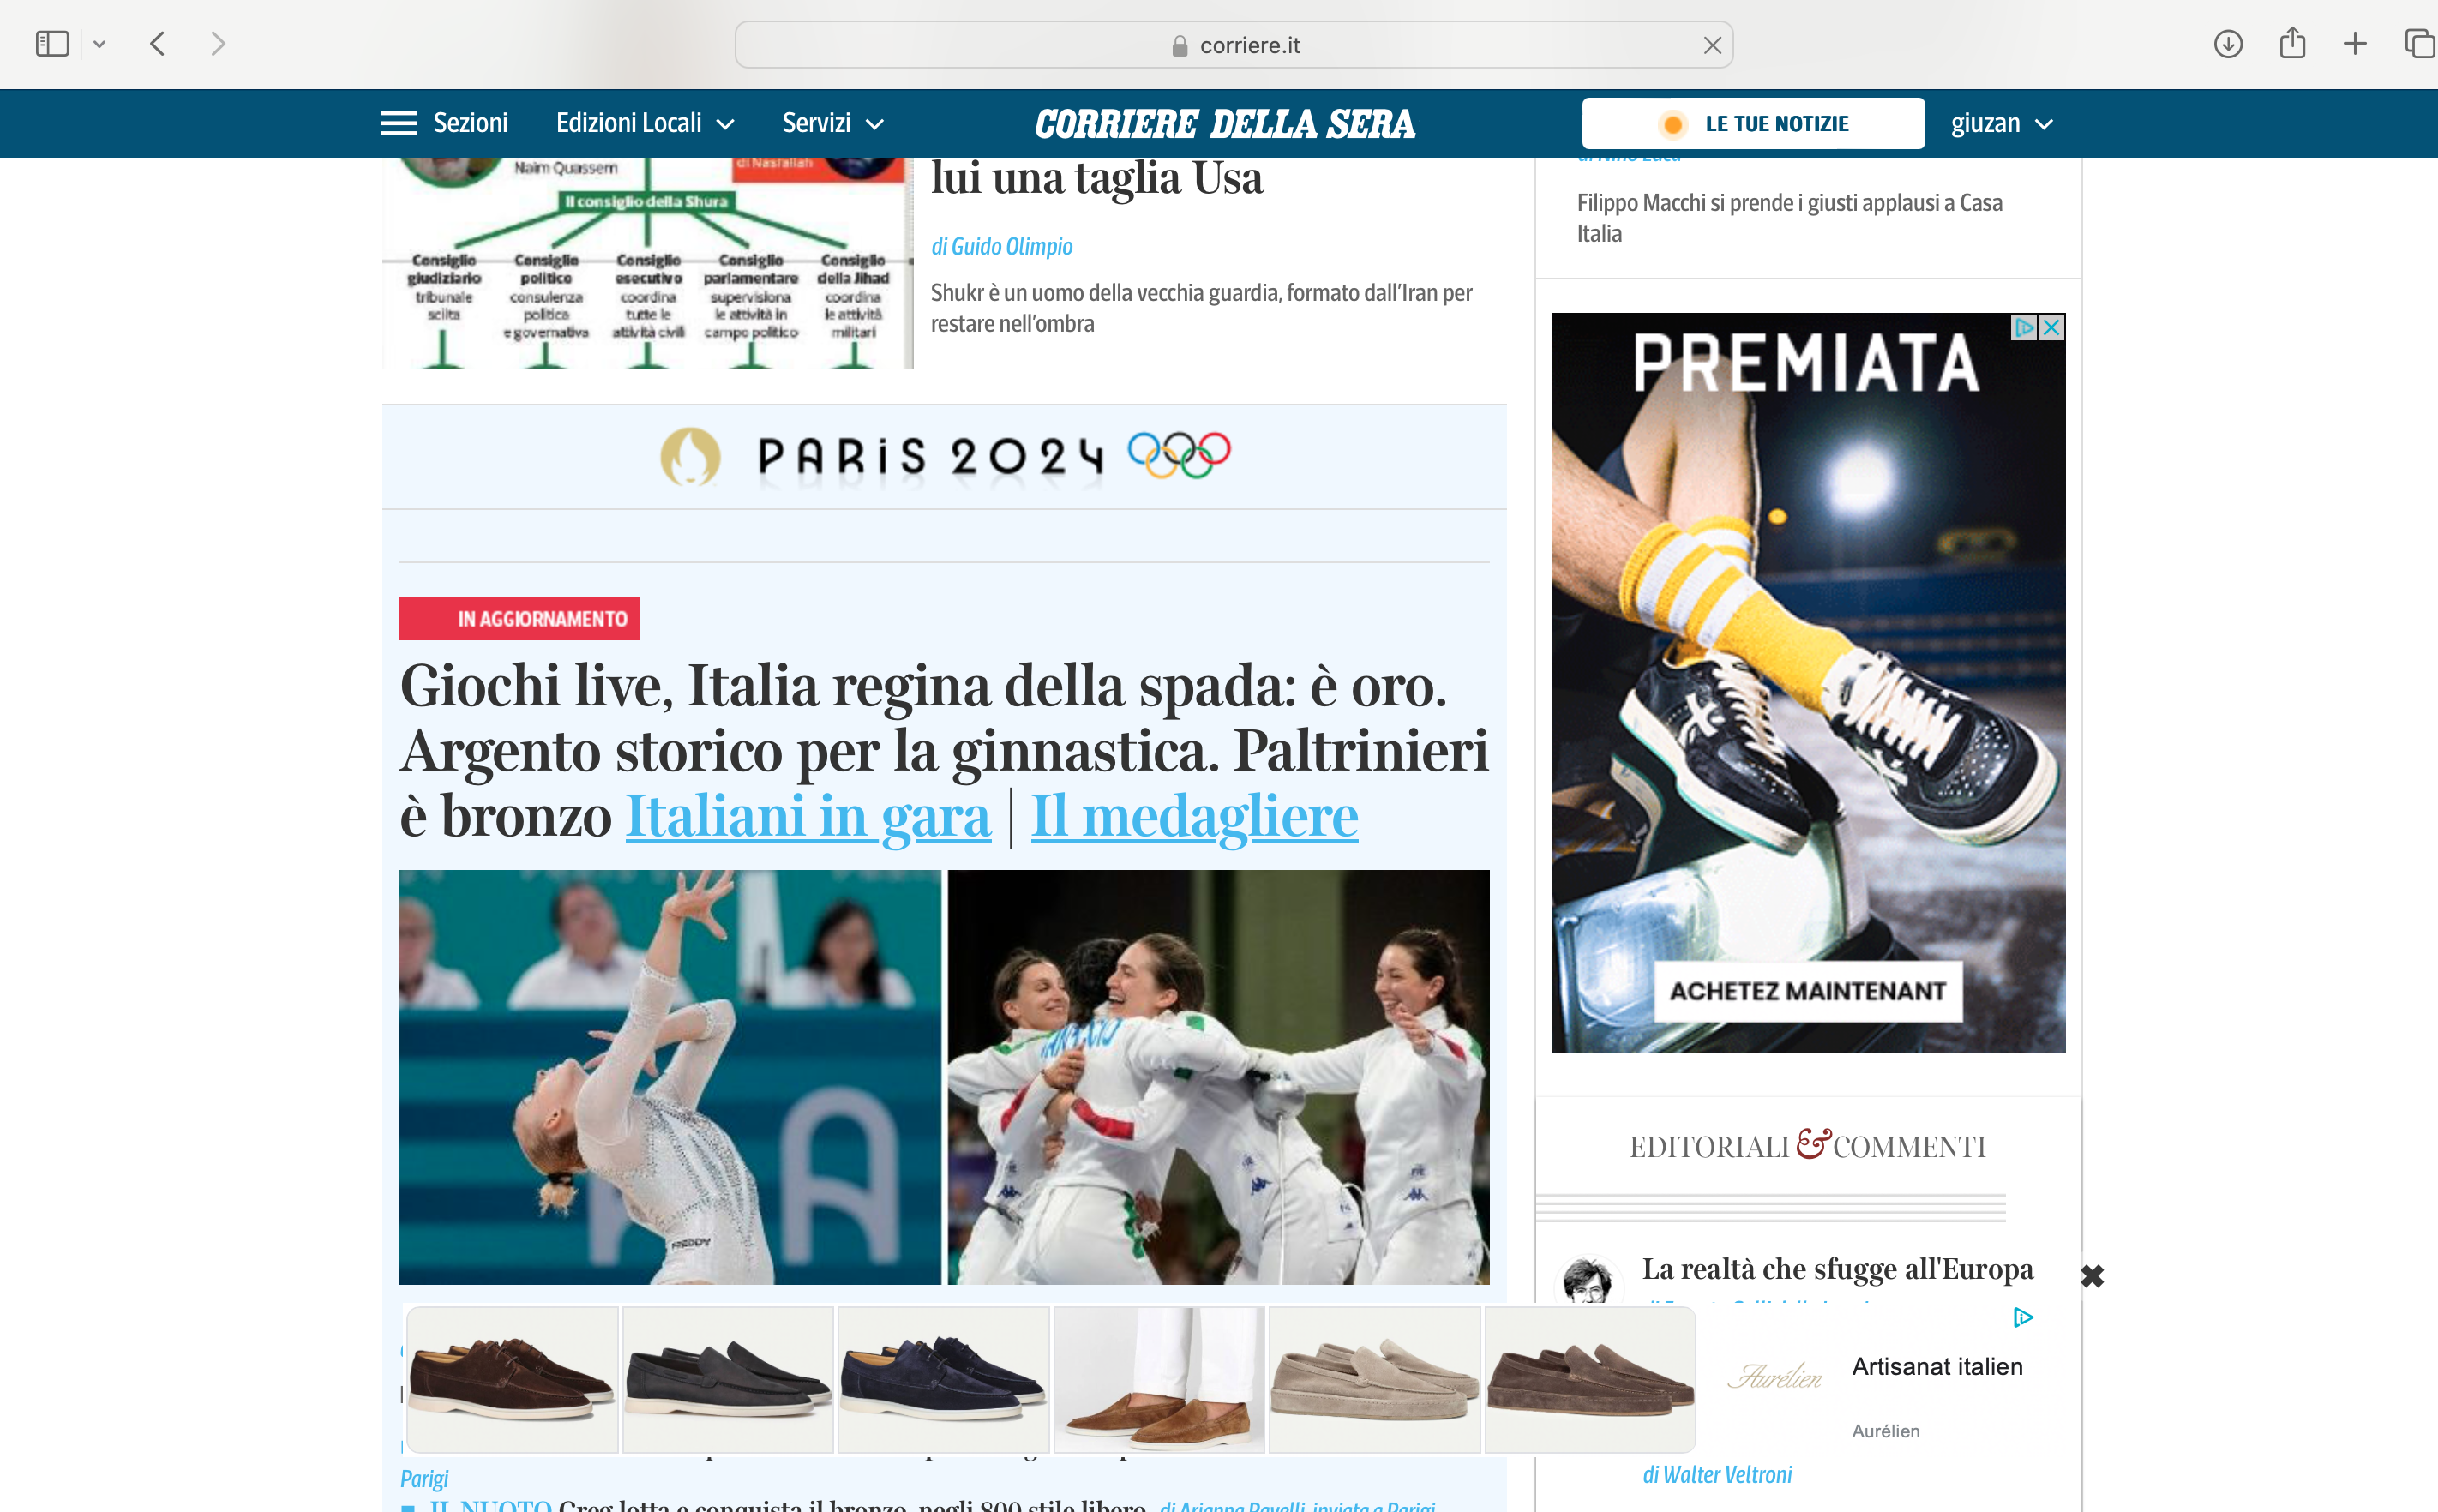Open the Il medagliere link
This screenshot has height=1512, width=2438.
[1194, 815]
